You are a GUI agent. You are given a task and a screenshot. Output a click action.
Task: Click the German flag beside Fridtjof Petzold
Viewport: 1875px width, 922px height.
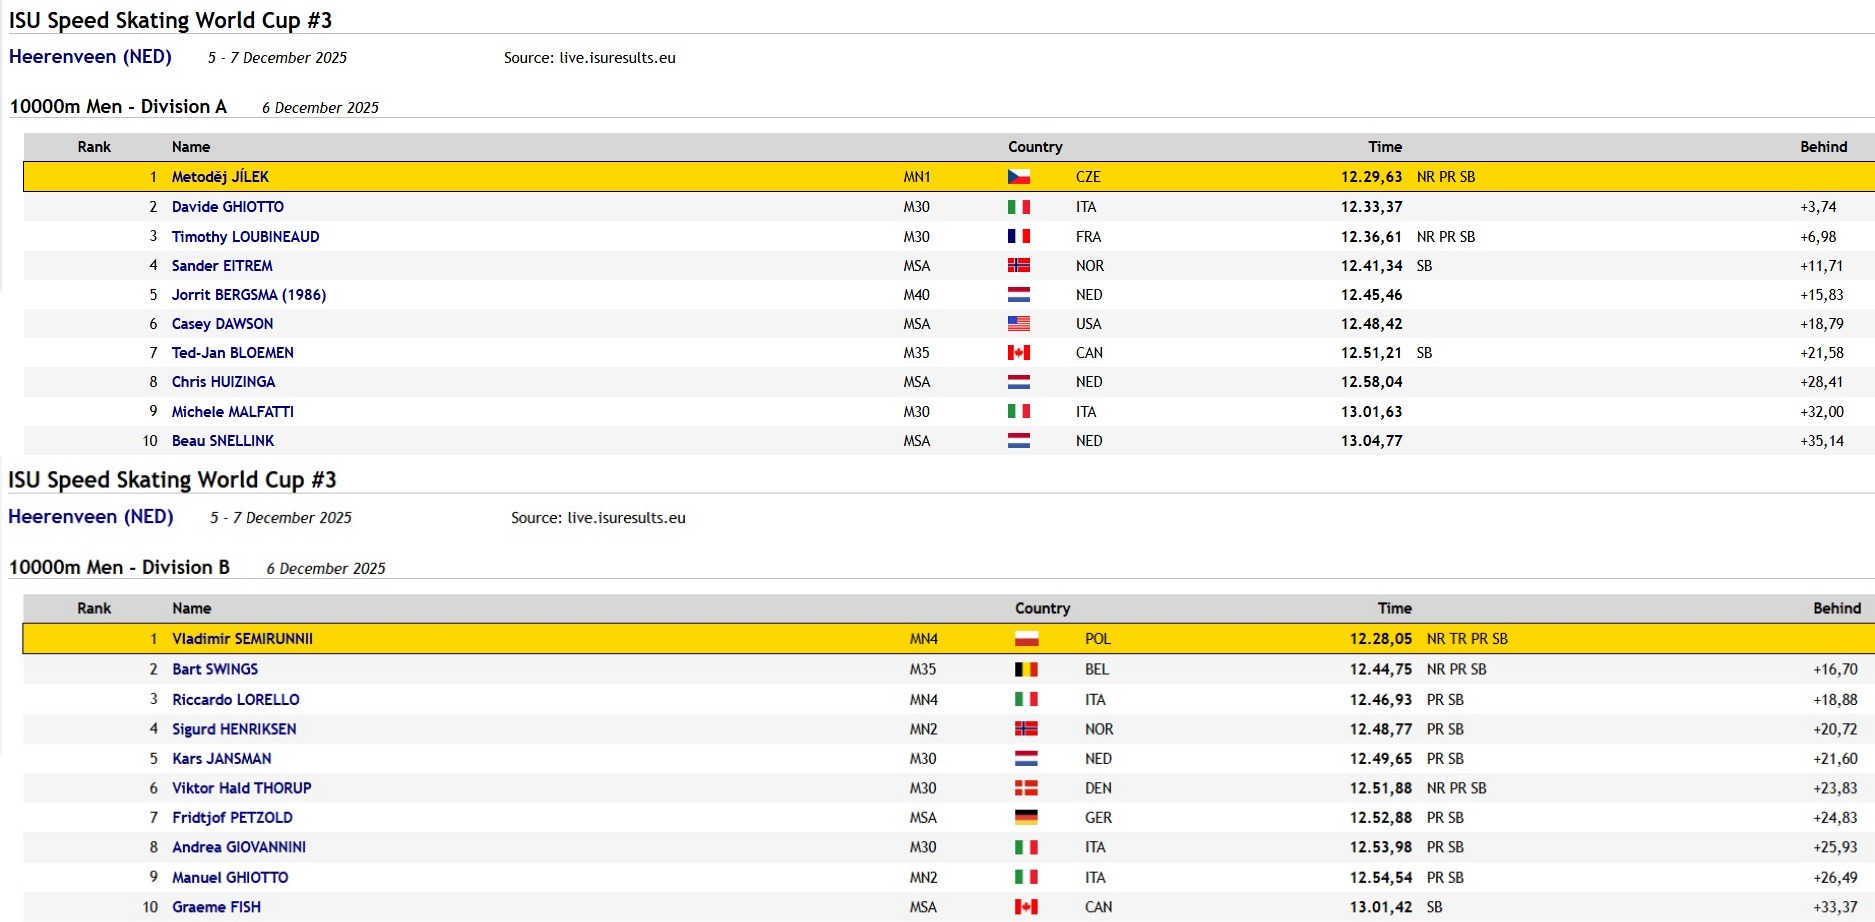1026,818
